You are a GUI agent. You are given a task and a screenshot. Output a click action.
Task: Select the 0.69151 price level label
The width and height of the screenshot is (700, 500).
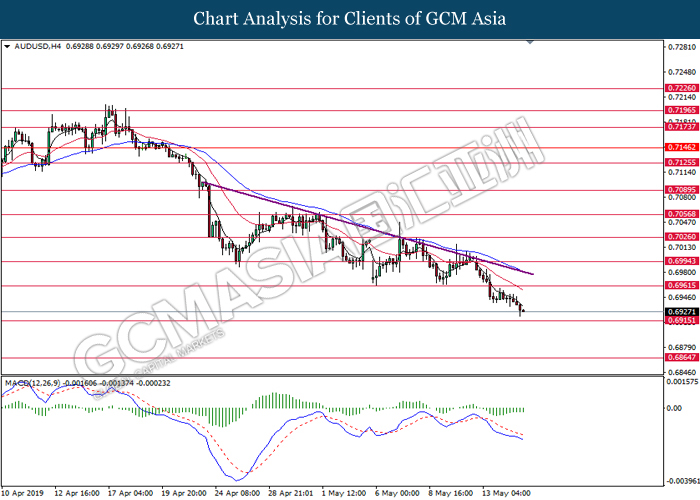pos(682,321)
